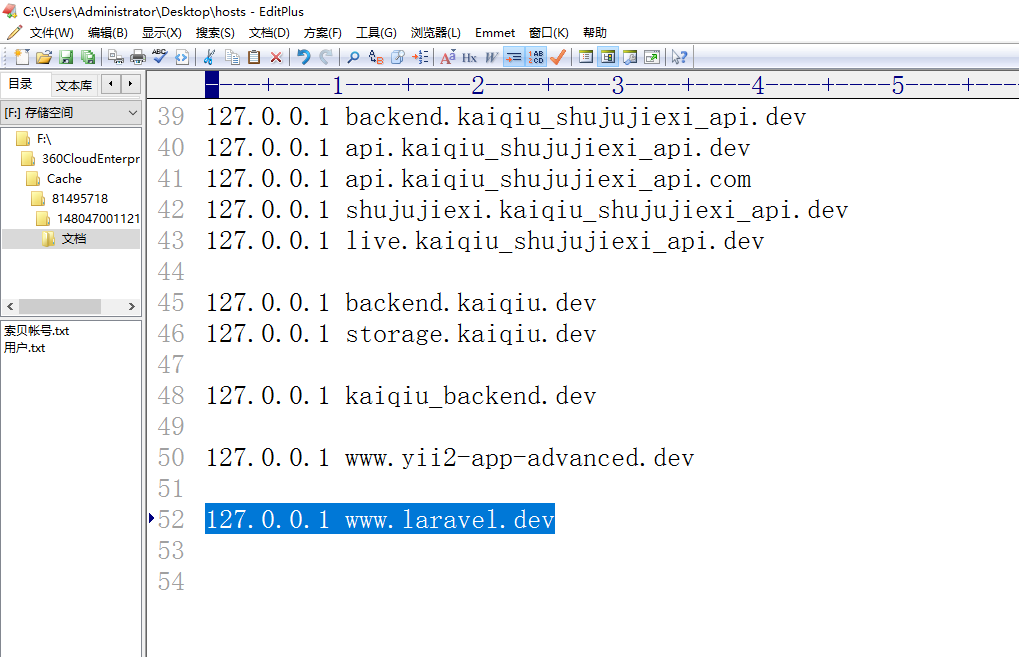Toggle word wrap W icon

click(491, 57)
